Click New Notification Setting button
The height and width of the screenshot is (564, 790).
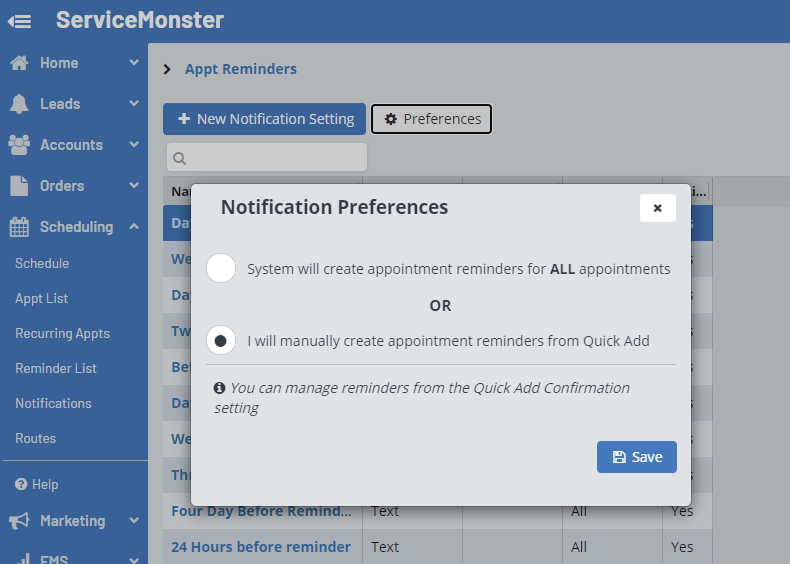[264, 119]
